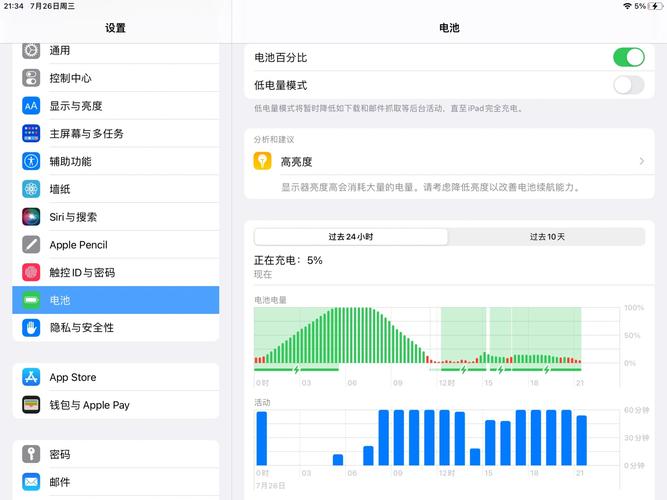Tap the Siri与搜索 icon
This screenshot has height=500, width=667.
(x=31, y=217)
